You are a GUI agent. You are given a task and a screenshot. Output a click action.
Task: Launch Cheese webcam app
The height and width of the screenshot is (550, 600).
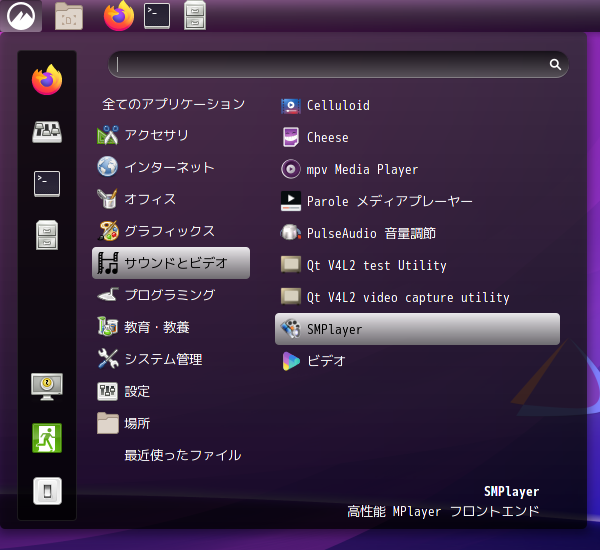click(417, 137)
